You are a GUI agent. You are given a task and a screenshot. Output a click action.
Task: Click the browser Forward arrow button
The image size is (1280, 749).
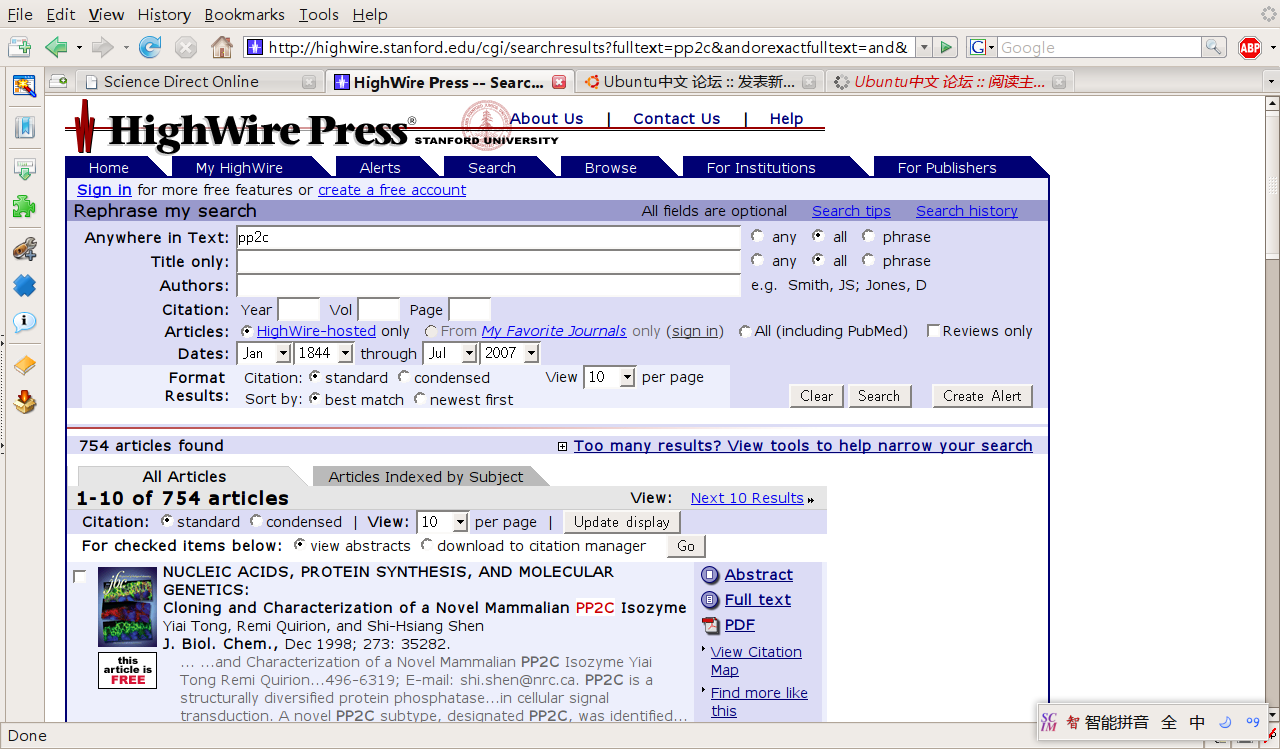(x=102, y=47)
